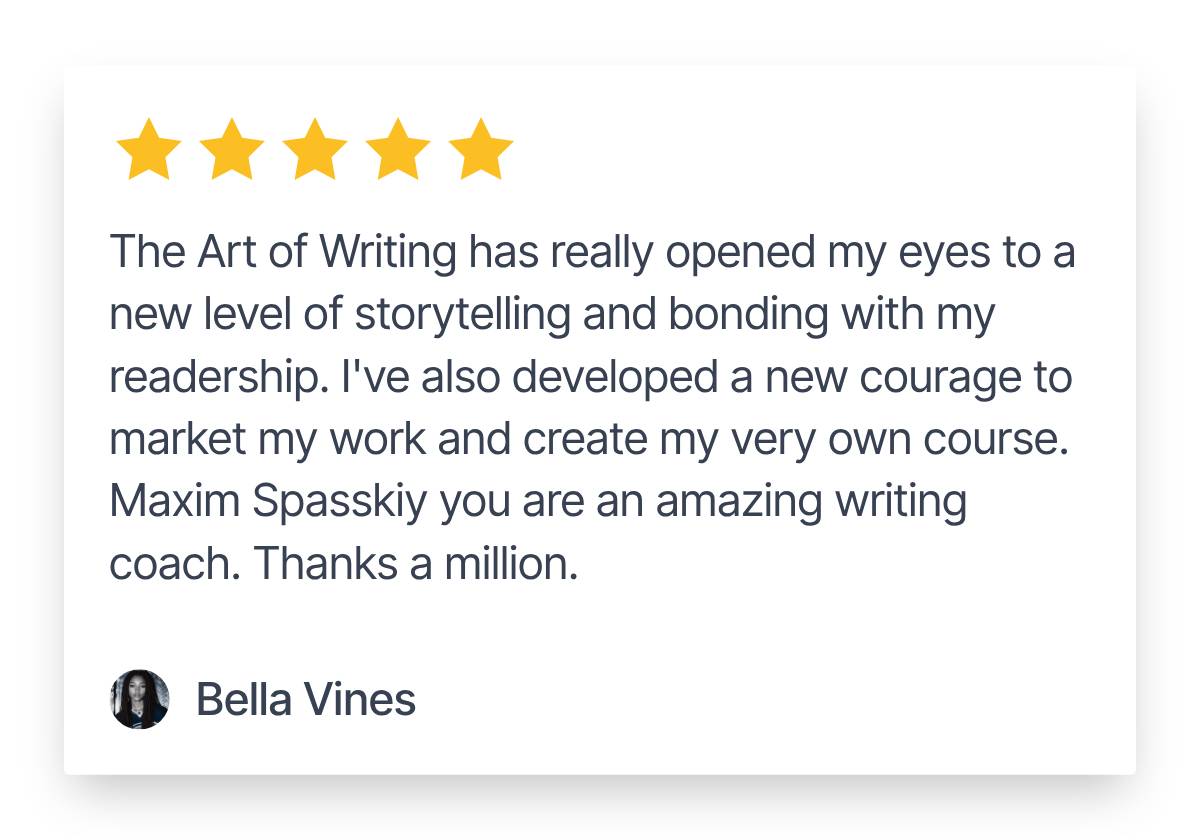Click the second rating star

tap(231, 150)
